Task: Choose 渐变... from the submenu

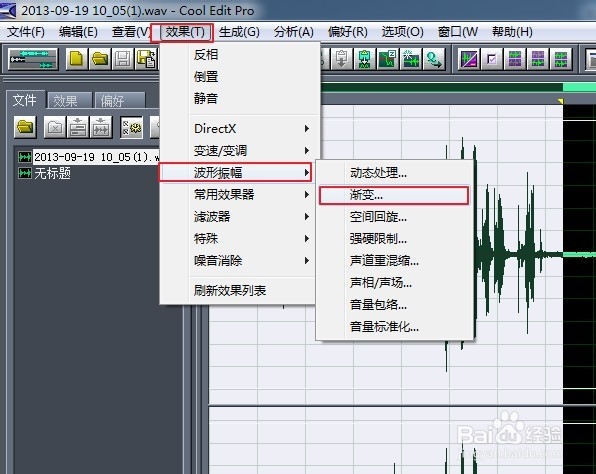Action: pos(394,195)
